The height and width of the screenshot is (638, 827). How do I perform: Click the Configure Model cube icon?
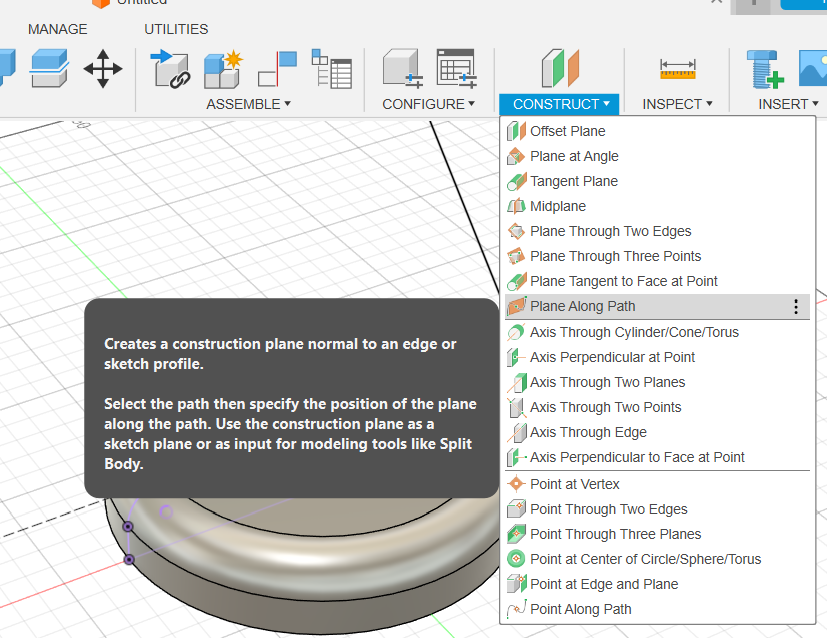coord(403,68)
